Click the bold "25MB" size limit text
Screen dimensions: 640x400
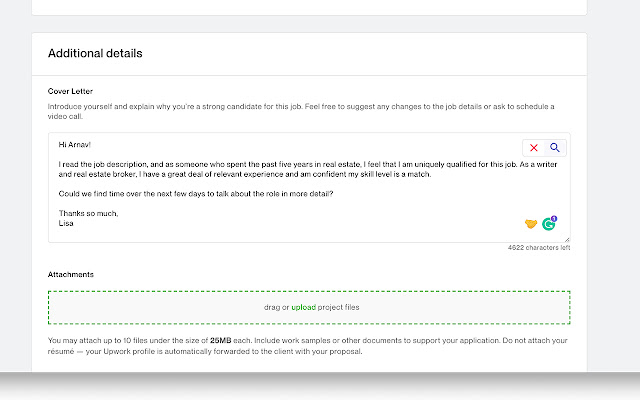click(222, 341)
